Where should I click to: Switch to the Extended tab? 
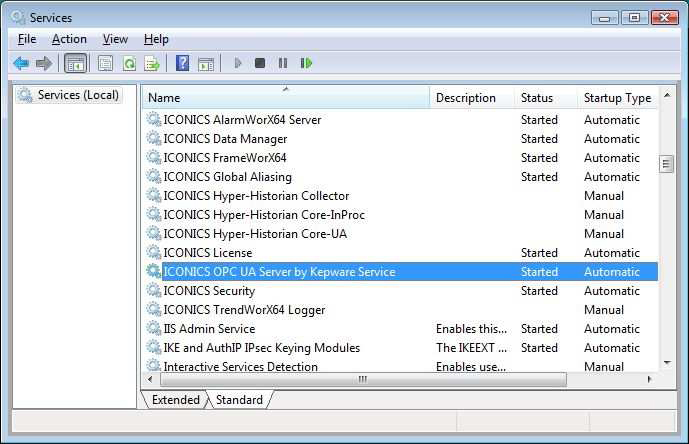175,400
